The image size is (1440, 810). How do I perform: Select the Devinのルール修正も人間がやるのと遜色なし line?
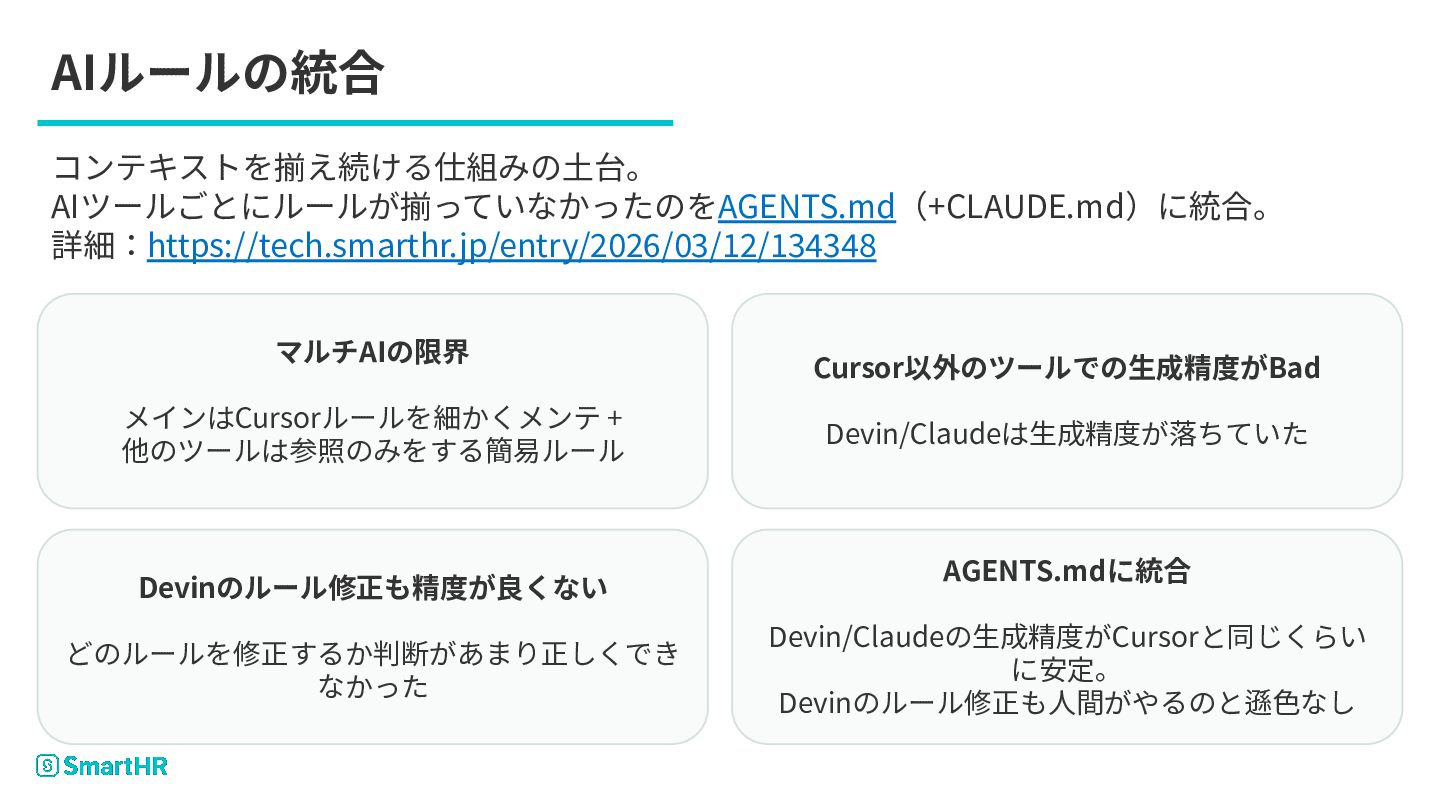pyautogui.click(x=1066, y=702)
